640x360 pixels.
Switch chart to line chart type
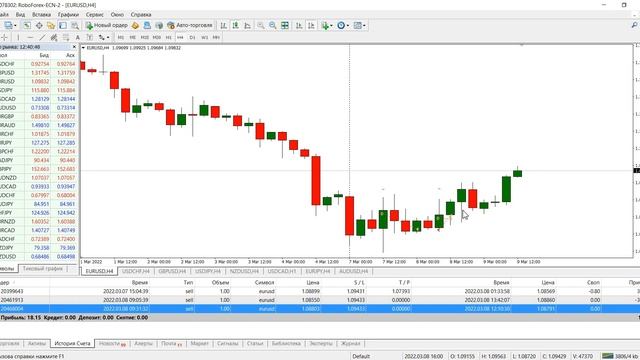coord(247,25)
